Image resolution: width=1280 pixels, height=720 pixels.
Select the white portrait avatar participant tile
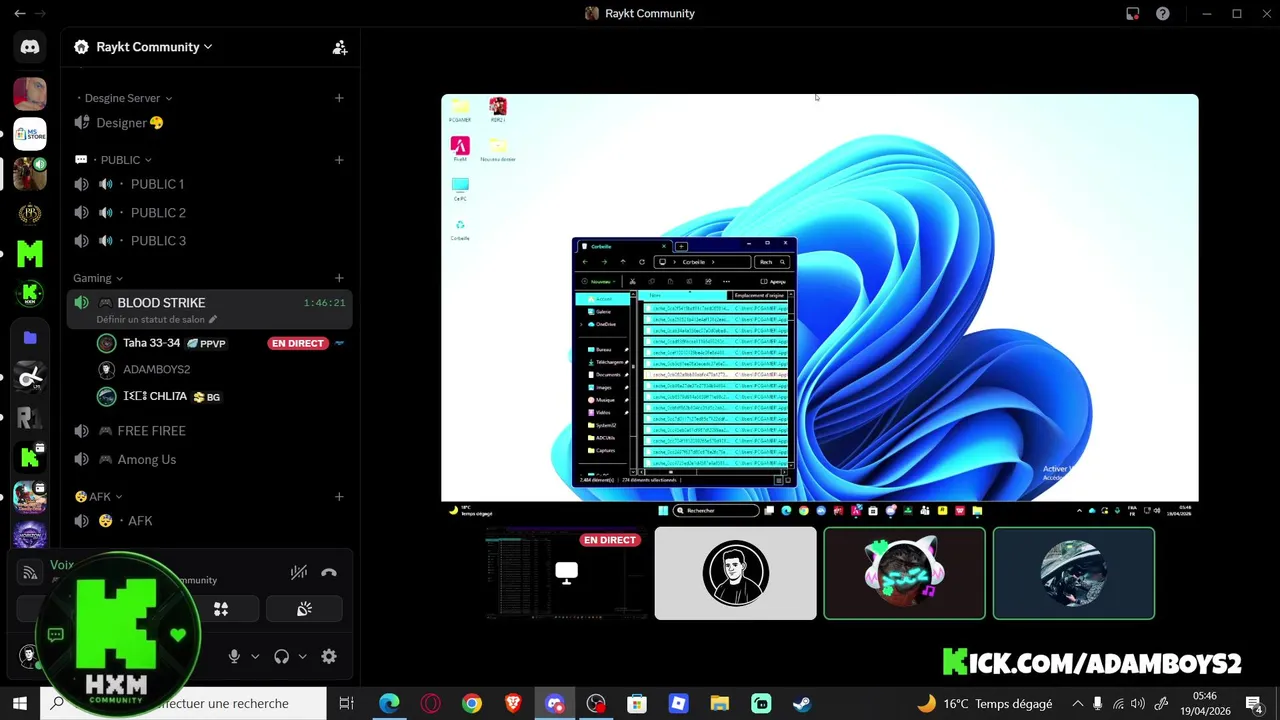click(x=735, y=573)
